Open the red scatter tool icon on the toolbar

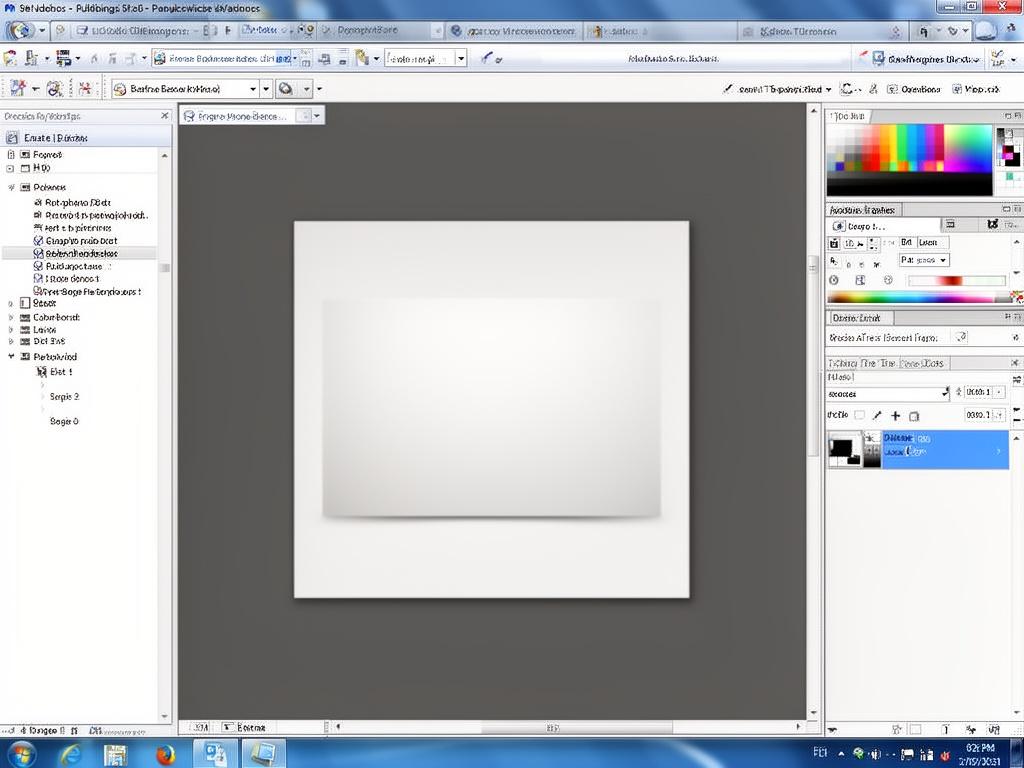click(85, 87)
